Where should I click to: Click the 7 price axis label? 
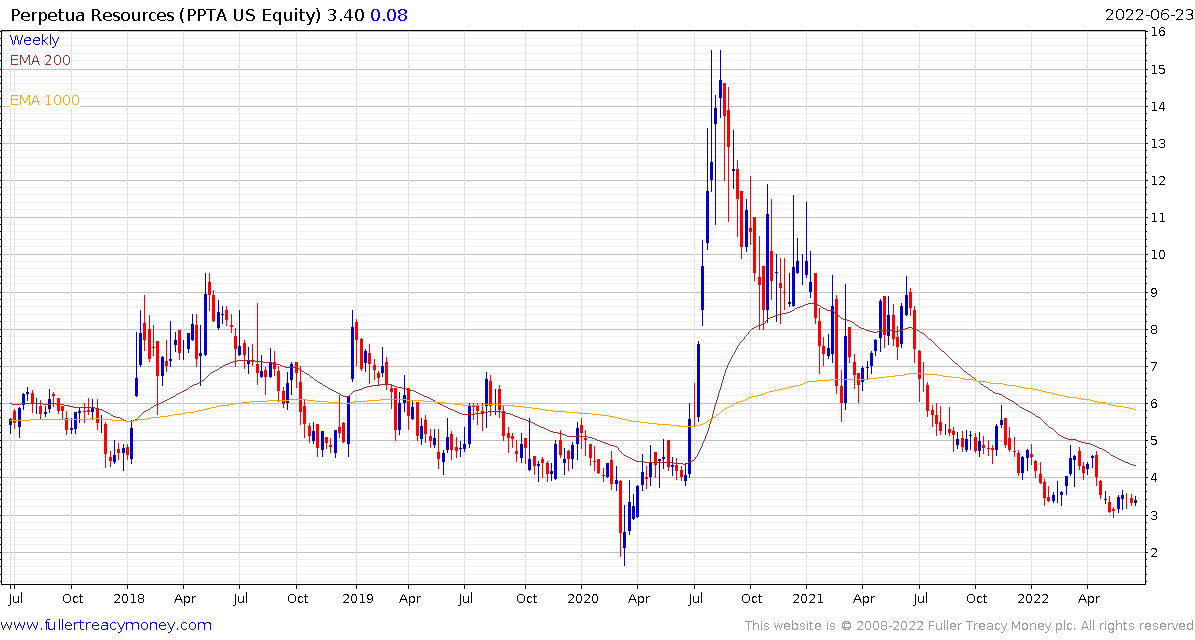click(x=1155, y=367)
